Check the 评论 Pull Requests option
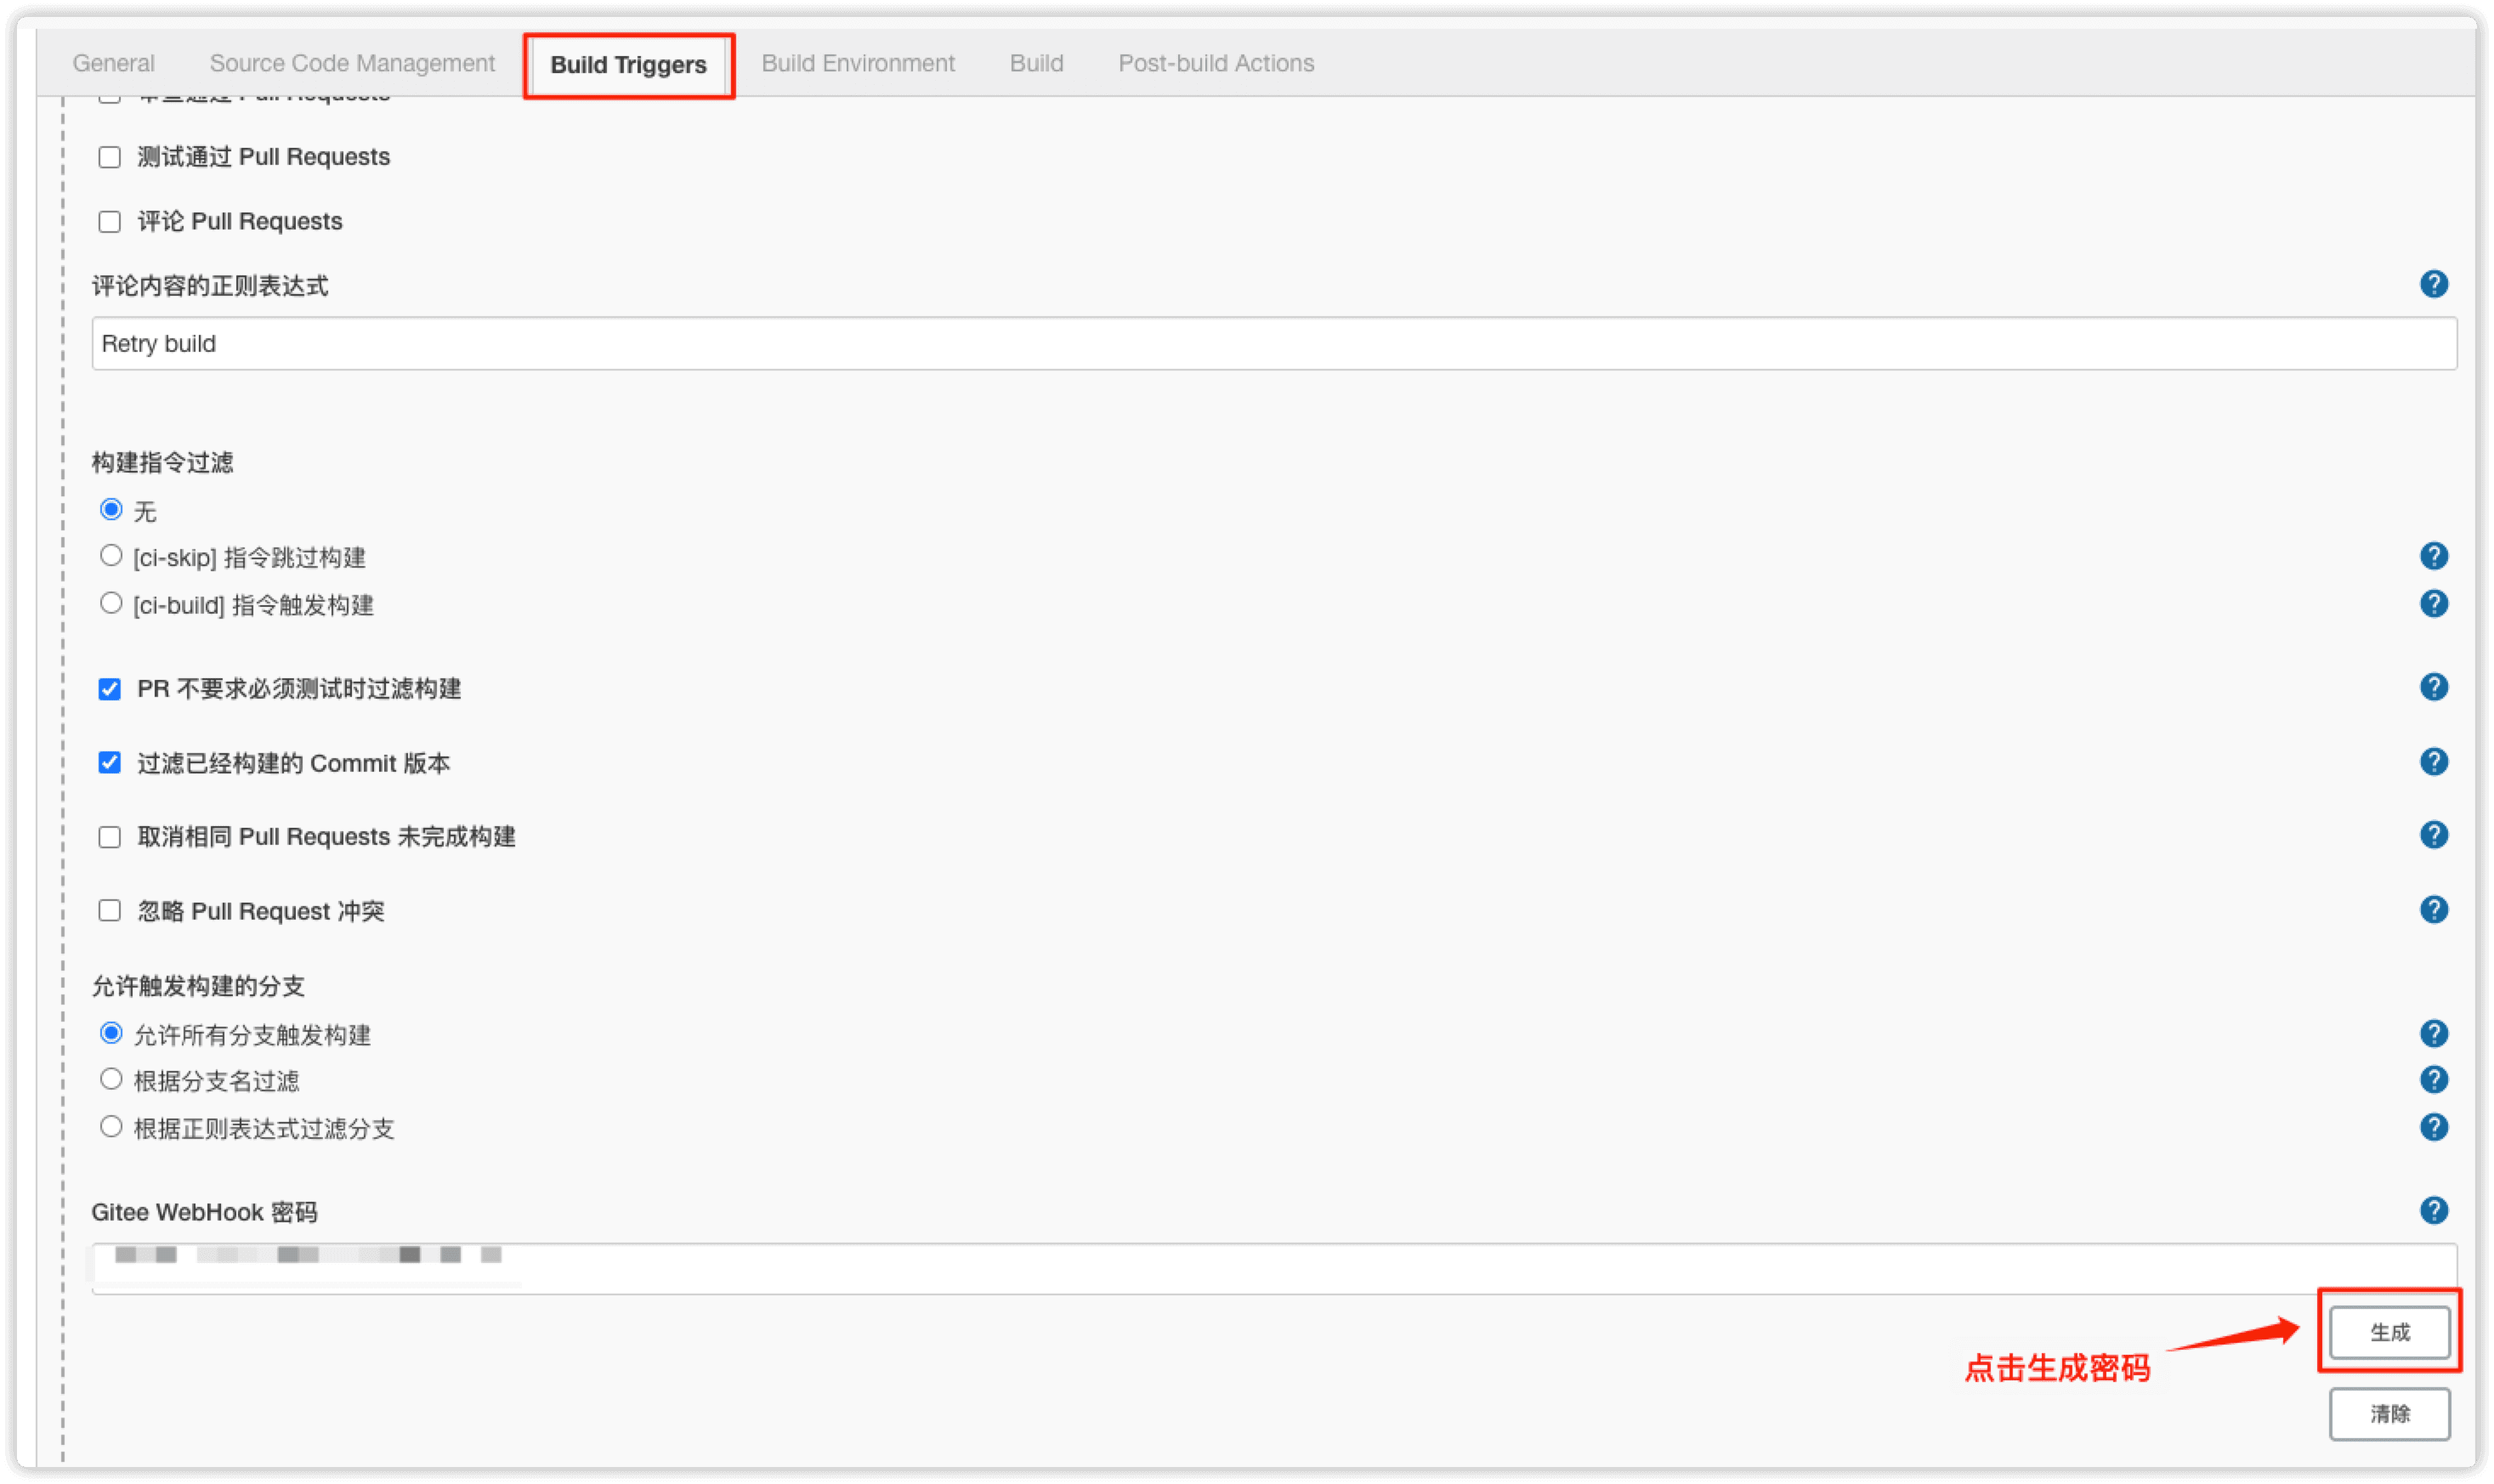 point(110,222)
